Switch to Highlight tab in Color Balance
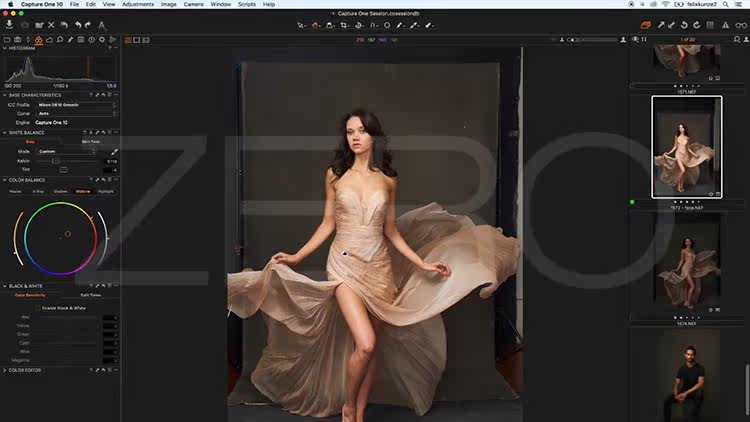The height and width of the screenshot is (422, 750). point(106,191)
